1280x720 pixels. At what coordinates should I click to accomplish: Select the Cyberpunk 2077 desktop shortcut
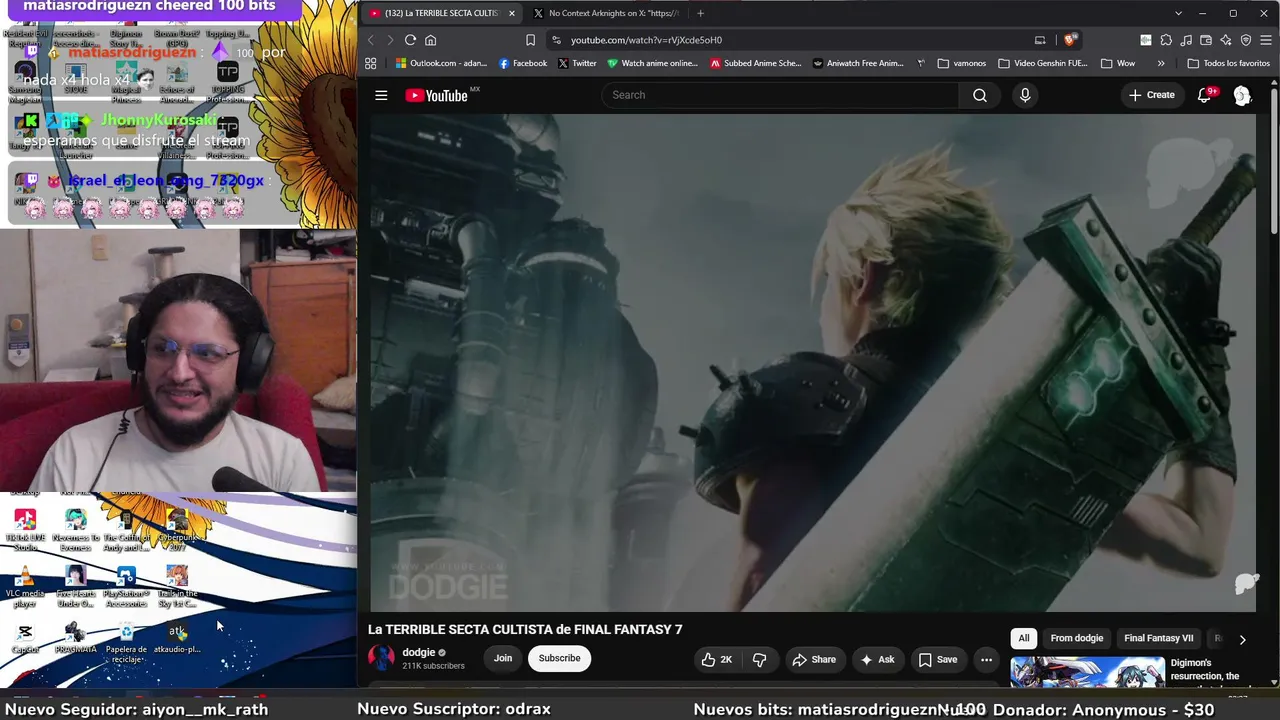(x=177, y=529)
